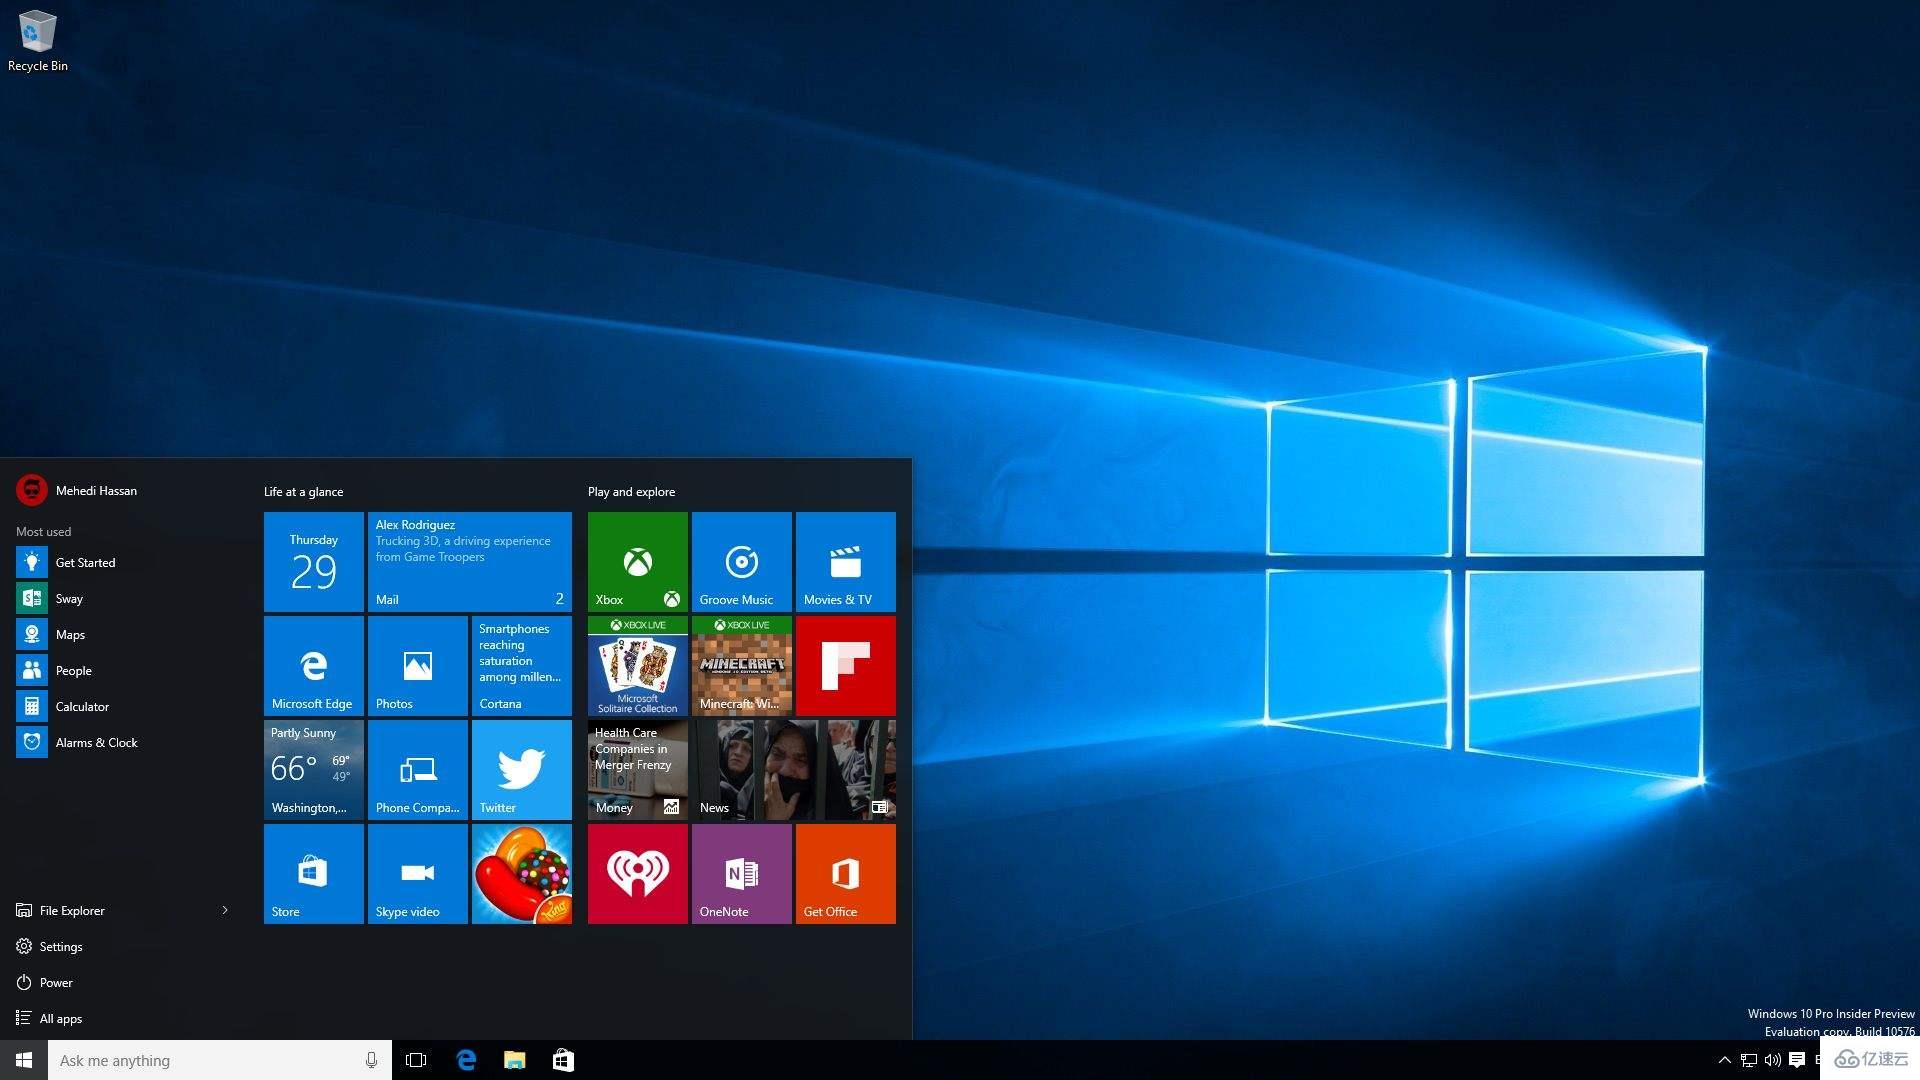Image resolution: width=1920 pixels, height=1080 pixels.
Task: Open the Phone Companion tile
Action: pyautogui.click(x=418, y=770)
